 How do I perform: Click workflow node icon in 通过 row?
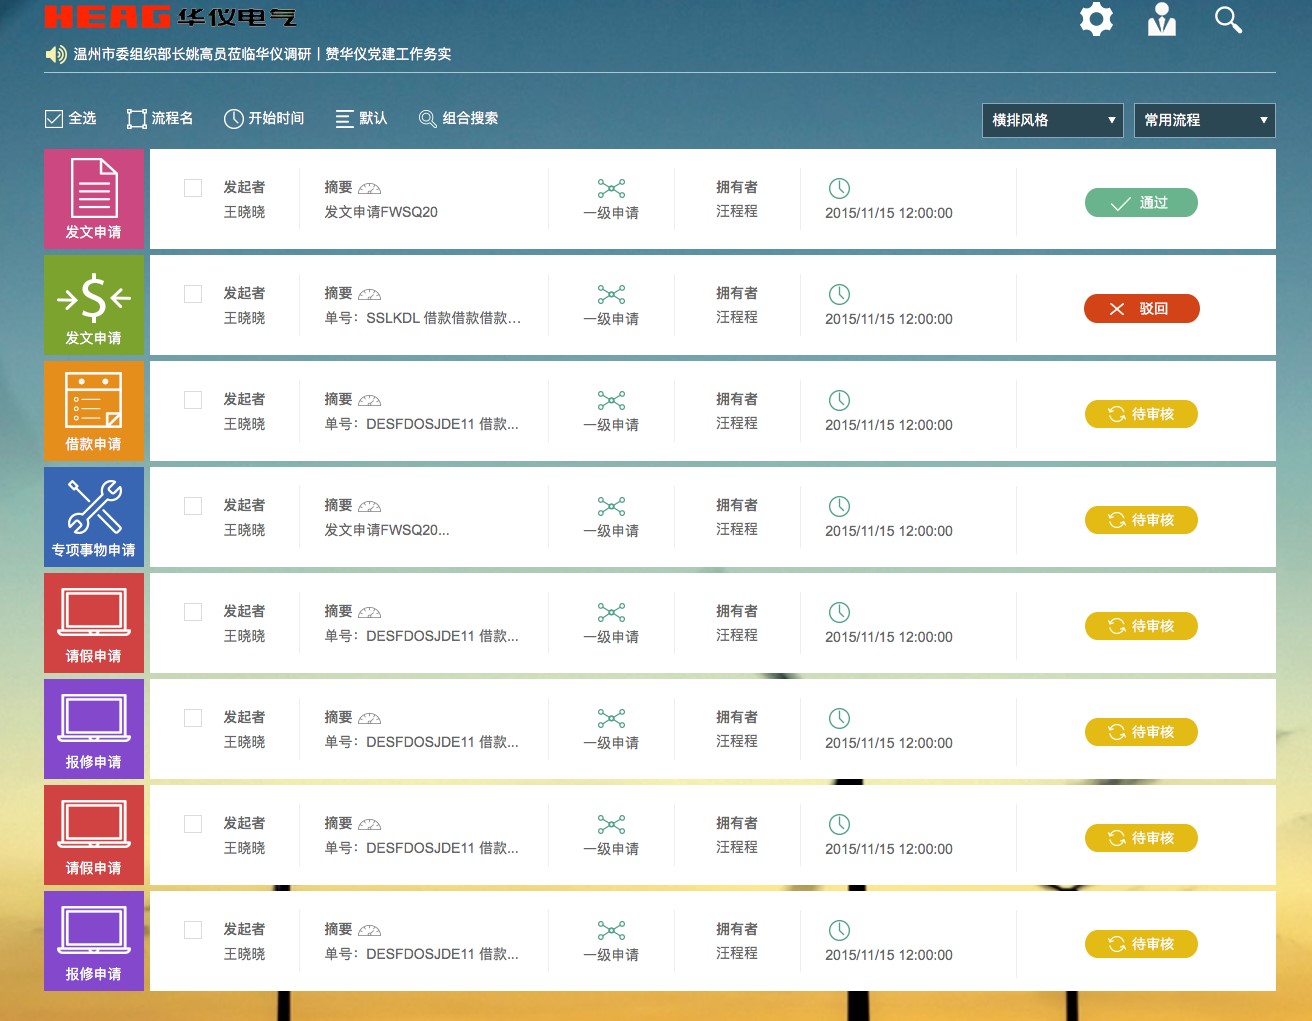pyautogui.click(x=611, y=188)
